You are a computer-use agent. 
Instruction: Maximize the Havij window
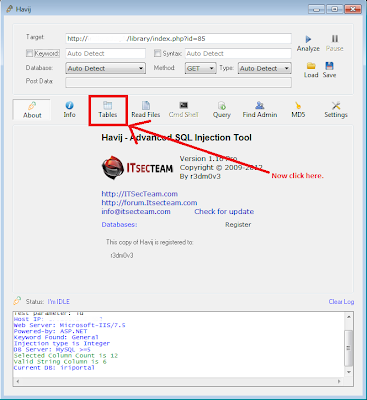tap(334, 9)
